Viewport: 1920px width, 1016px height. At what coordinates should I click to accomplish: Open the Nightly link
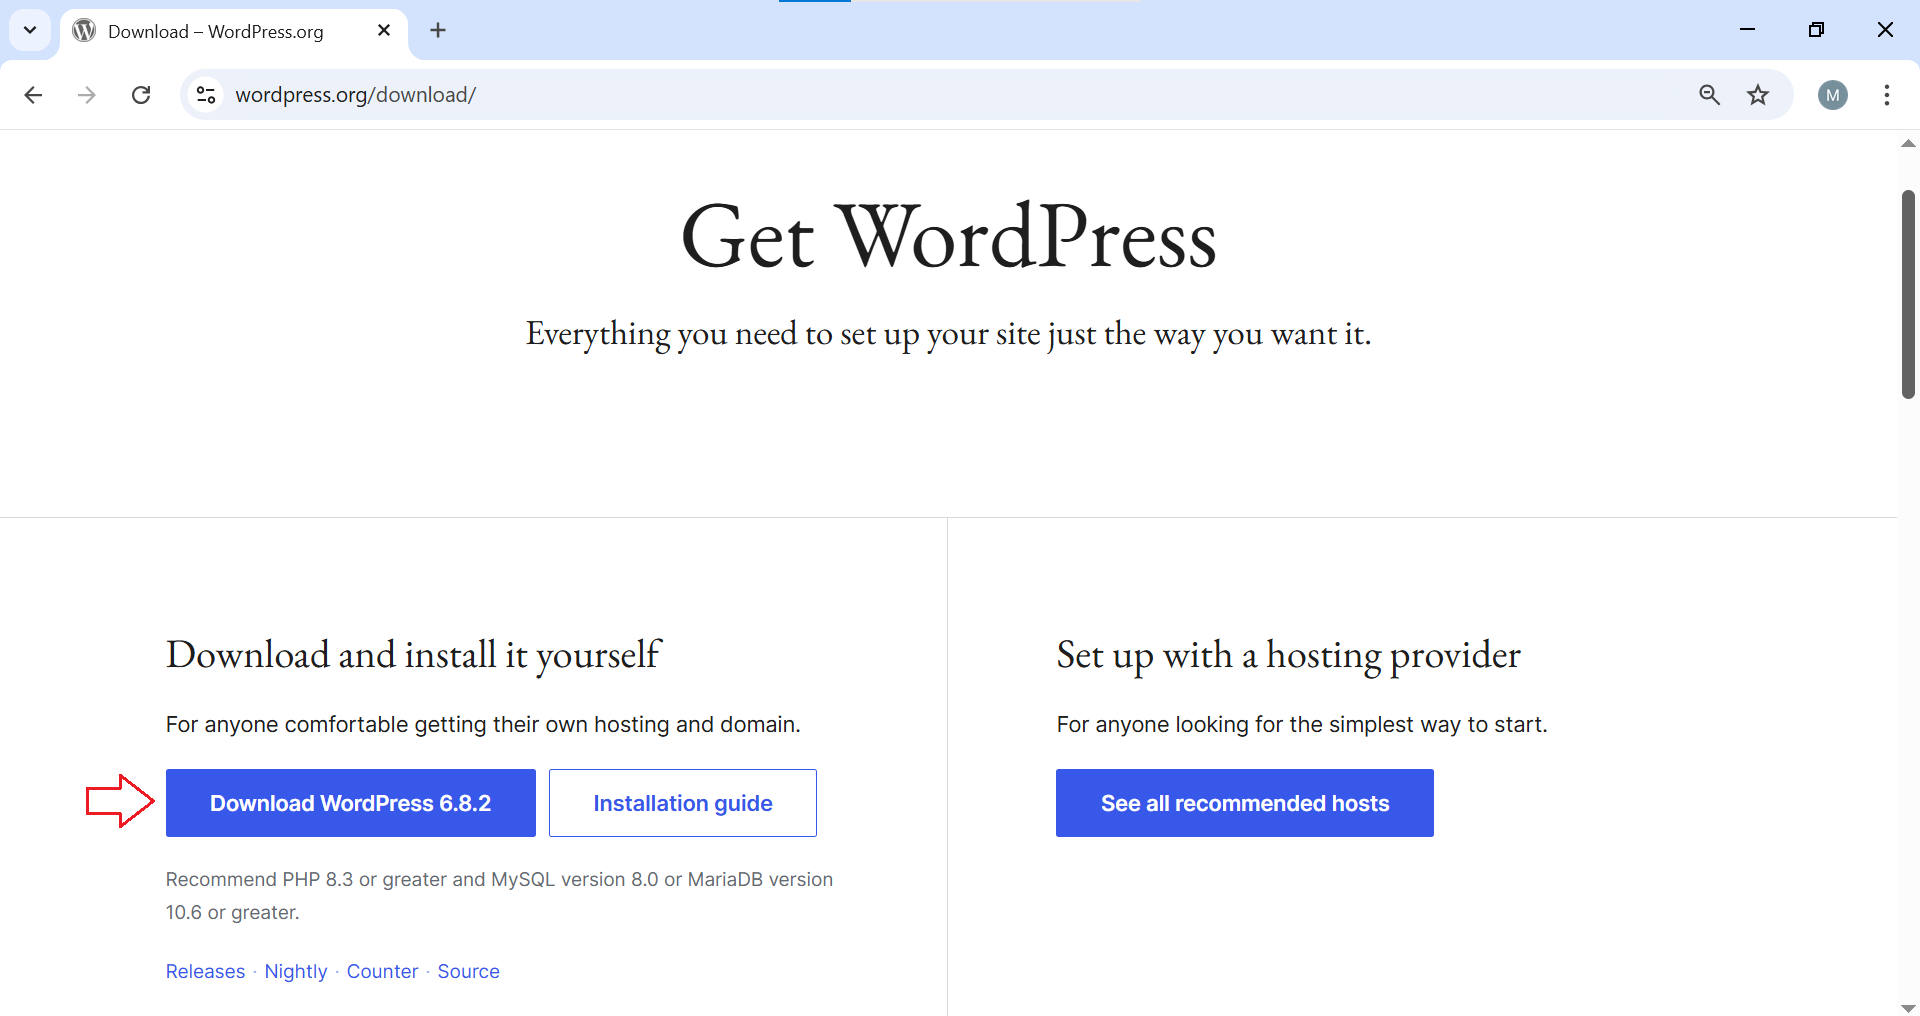click(295, 971)
